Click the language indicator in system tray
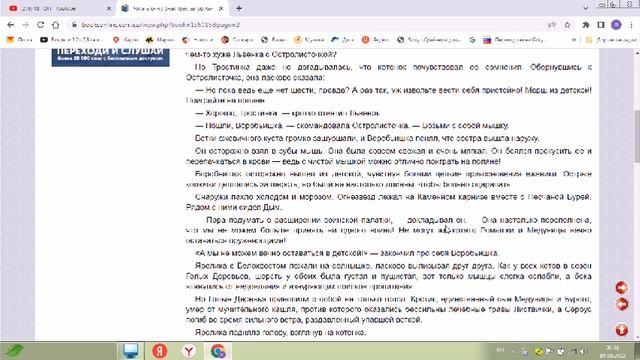Viewport: 640px width, 360px height. point(500,350)
